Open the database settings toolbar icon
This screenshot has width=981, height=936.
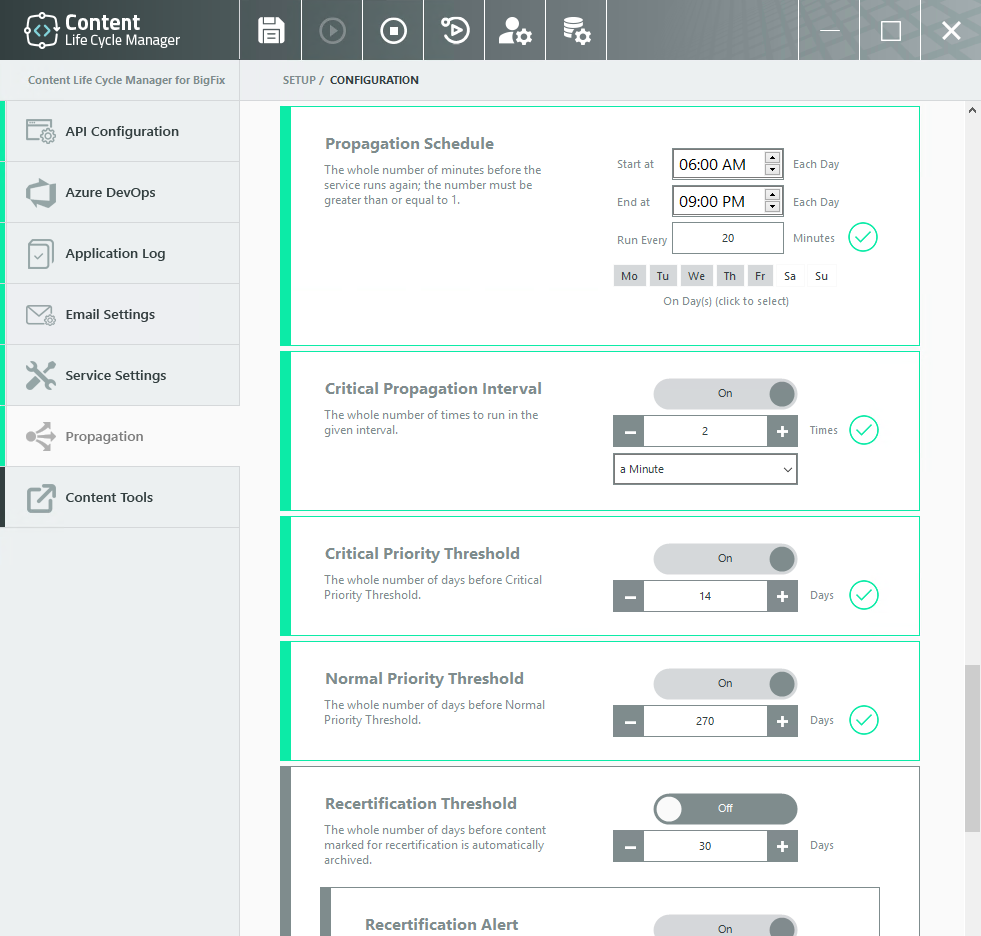click(576, 30)
